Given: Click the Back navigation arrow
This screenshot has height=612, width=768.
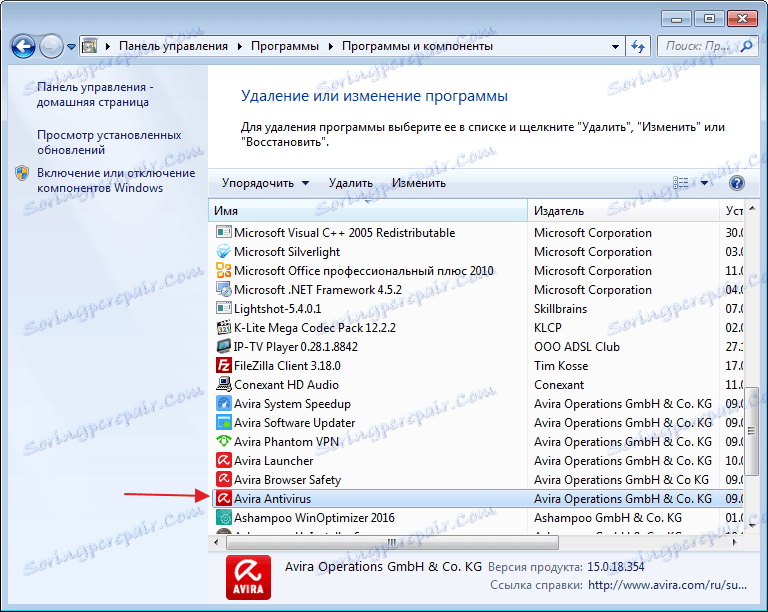Looking at the screenshot, I should [x=23, y=47].
